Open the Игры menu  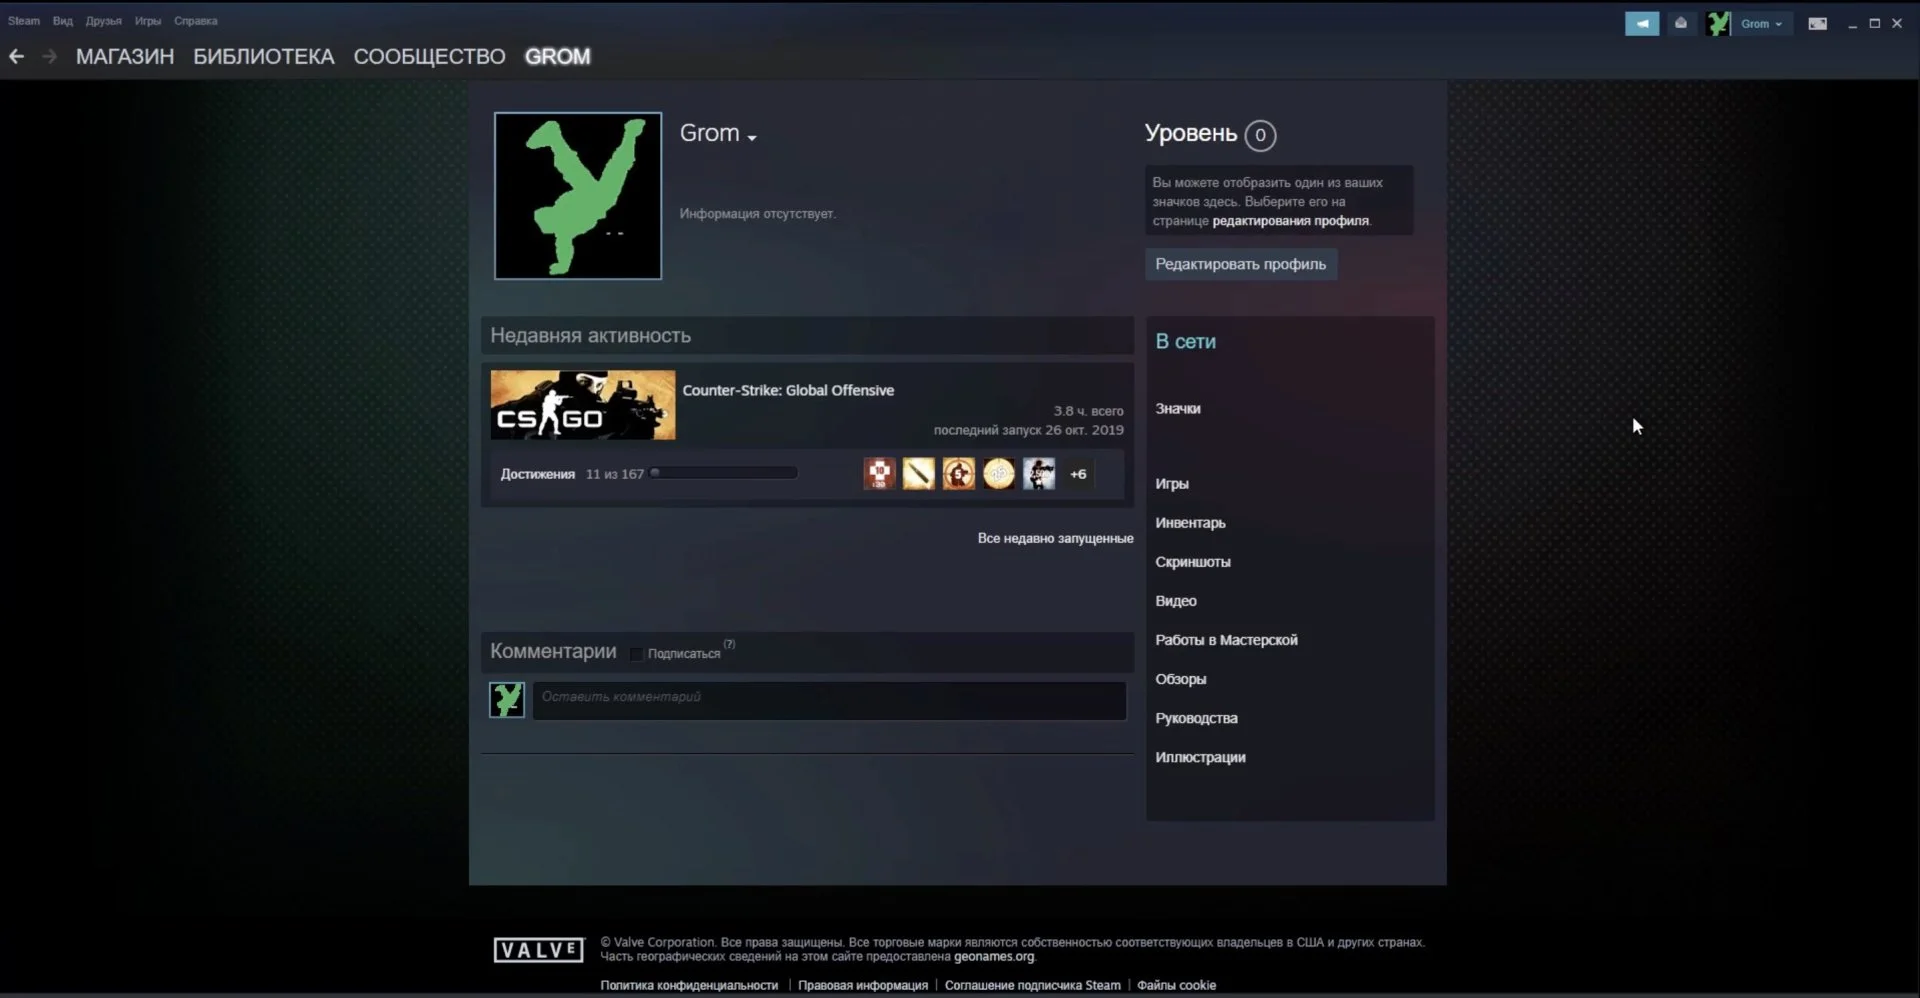(x=148, y=21)
